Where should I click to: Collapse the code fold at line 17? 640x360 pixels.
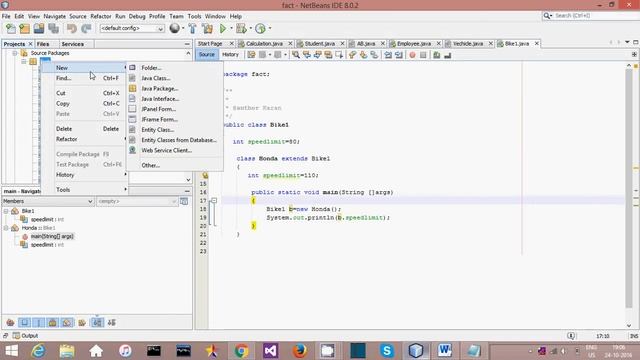(x=214, y=201)
